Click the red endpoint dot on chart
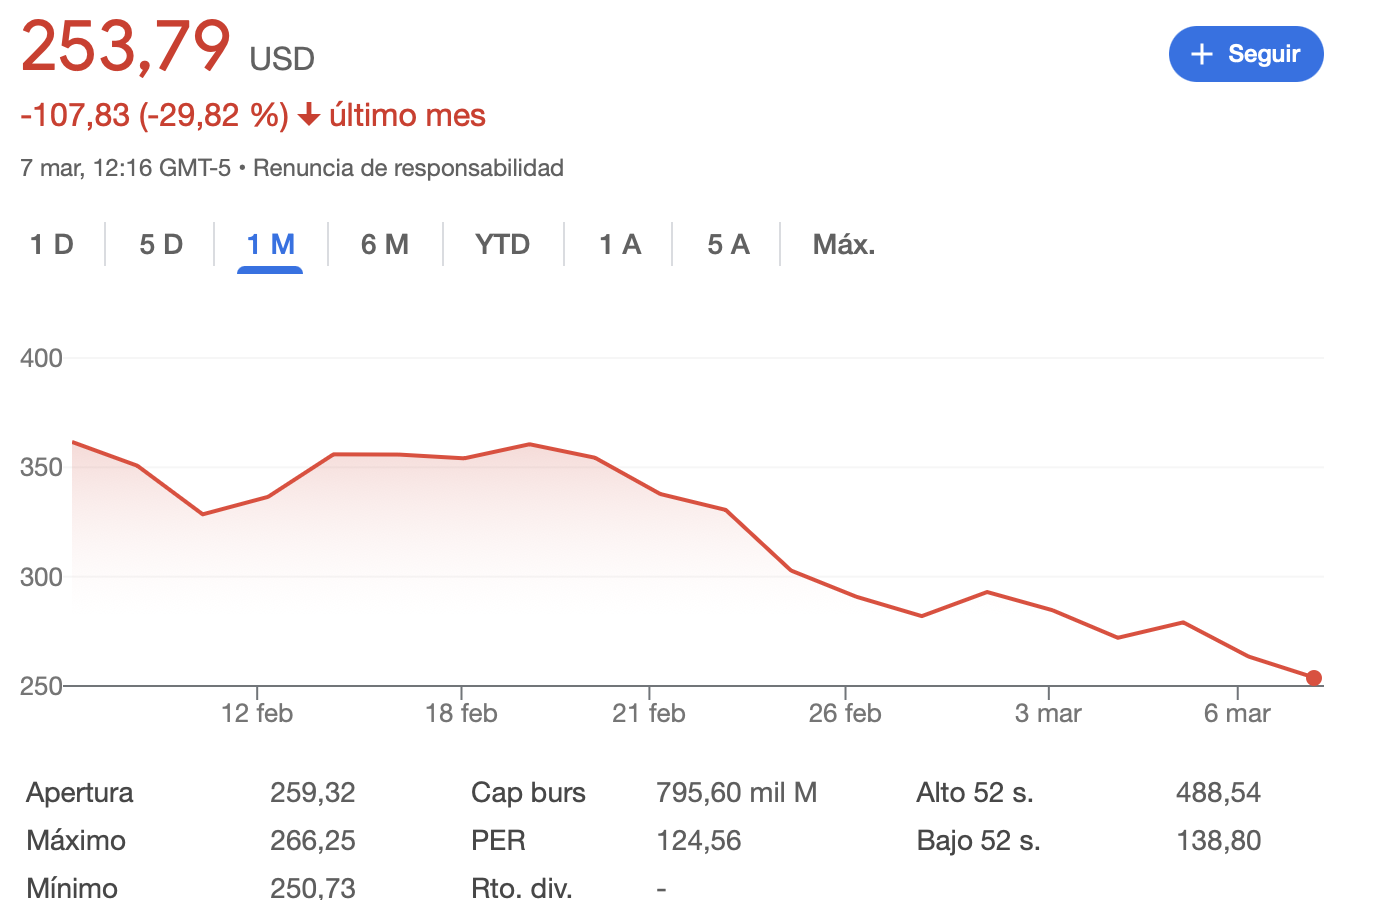The image size is (1384, 900). (x=1314, y=678)
